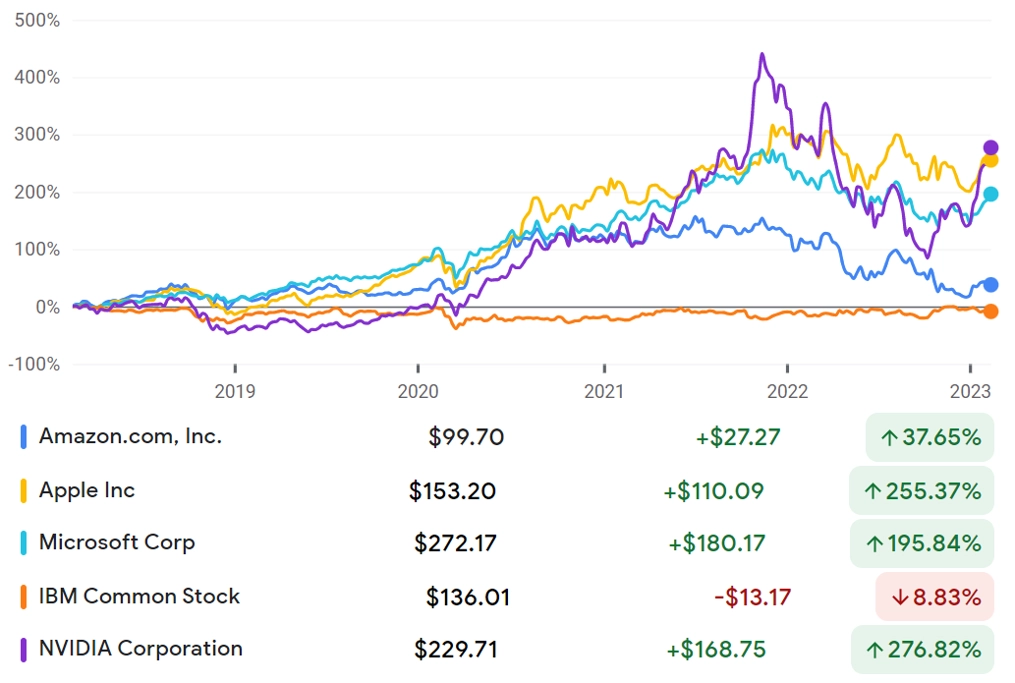This screenshot has width=1015, height=683.
Task: Click the green 255.37% change badge
Action: click(x=921, y=491)
